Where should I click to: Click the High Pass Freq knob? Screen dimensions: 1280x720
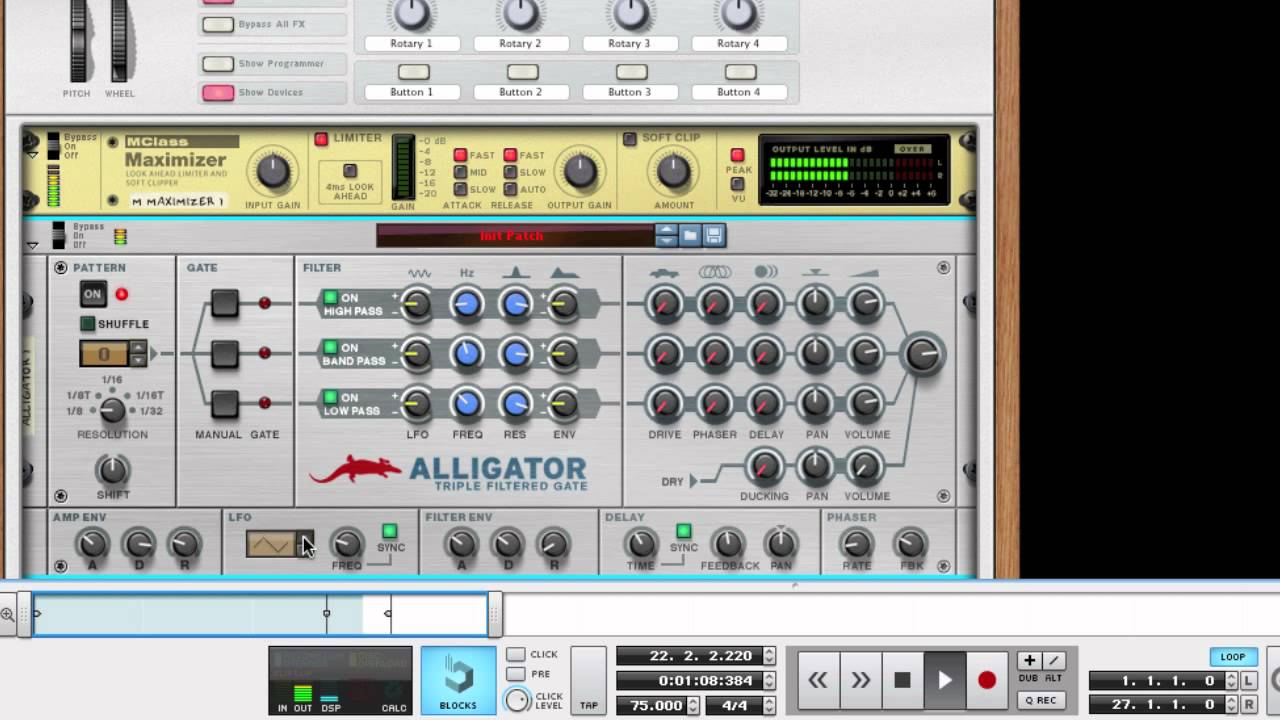point(466,304)
